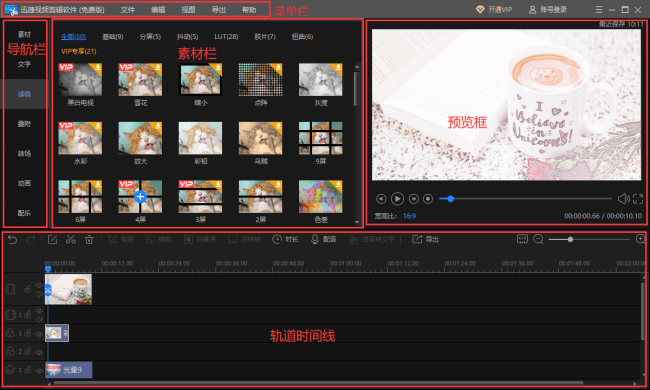
Task: Open the 语音转文字 speech-to-text tool
Action: point(372,240)
